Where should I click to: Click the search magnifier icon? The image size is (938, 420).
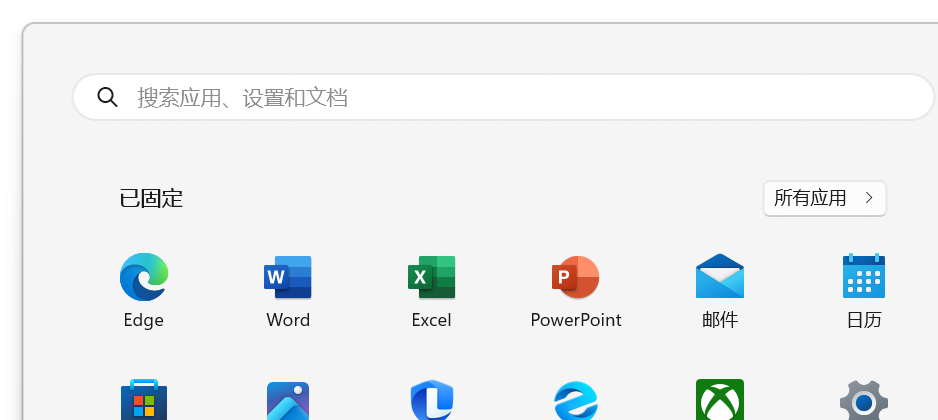coord(107,97)
